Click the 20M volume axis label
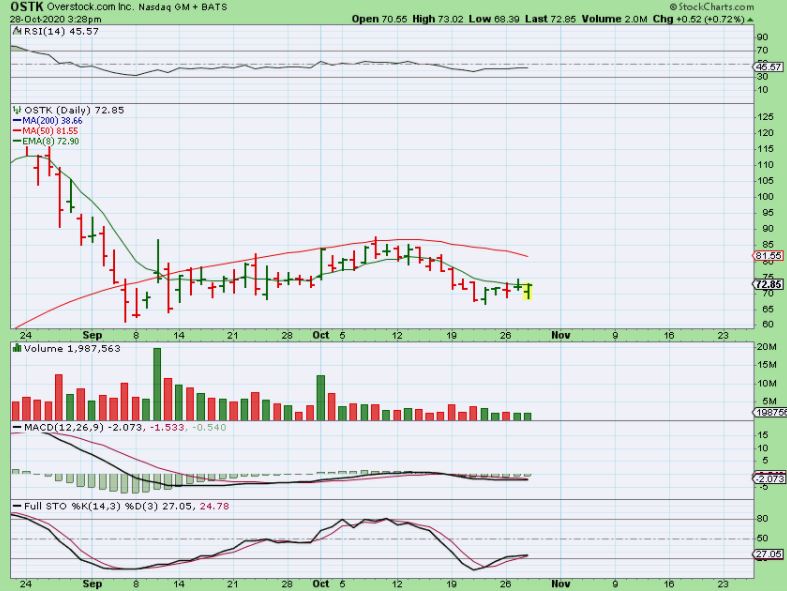The image size is (787, 591). 767,347
